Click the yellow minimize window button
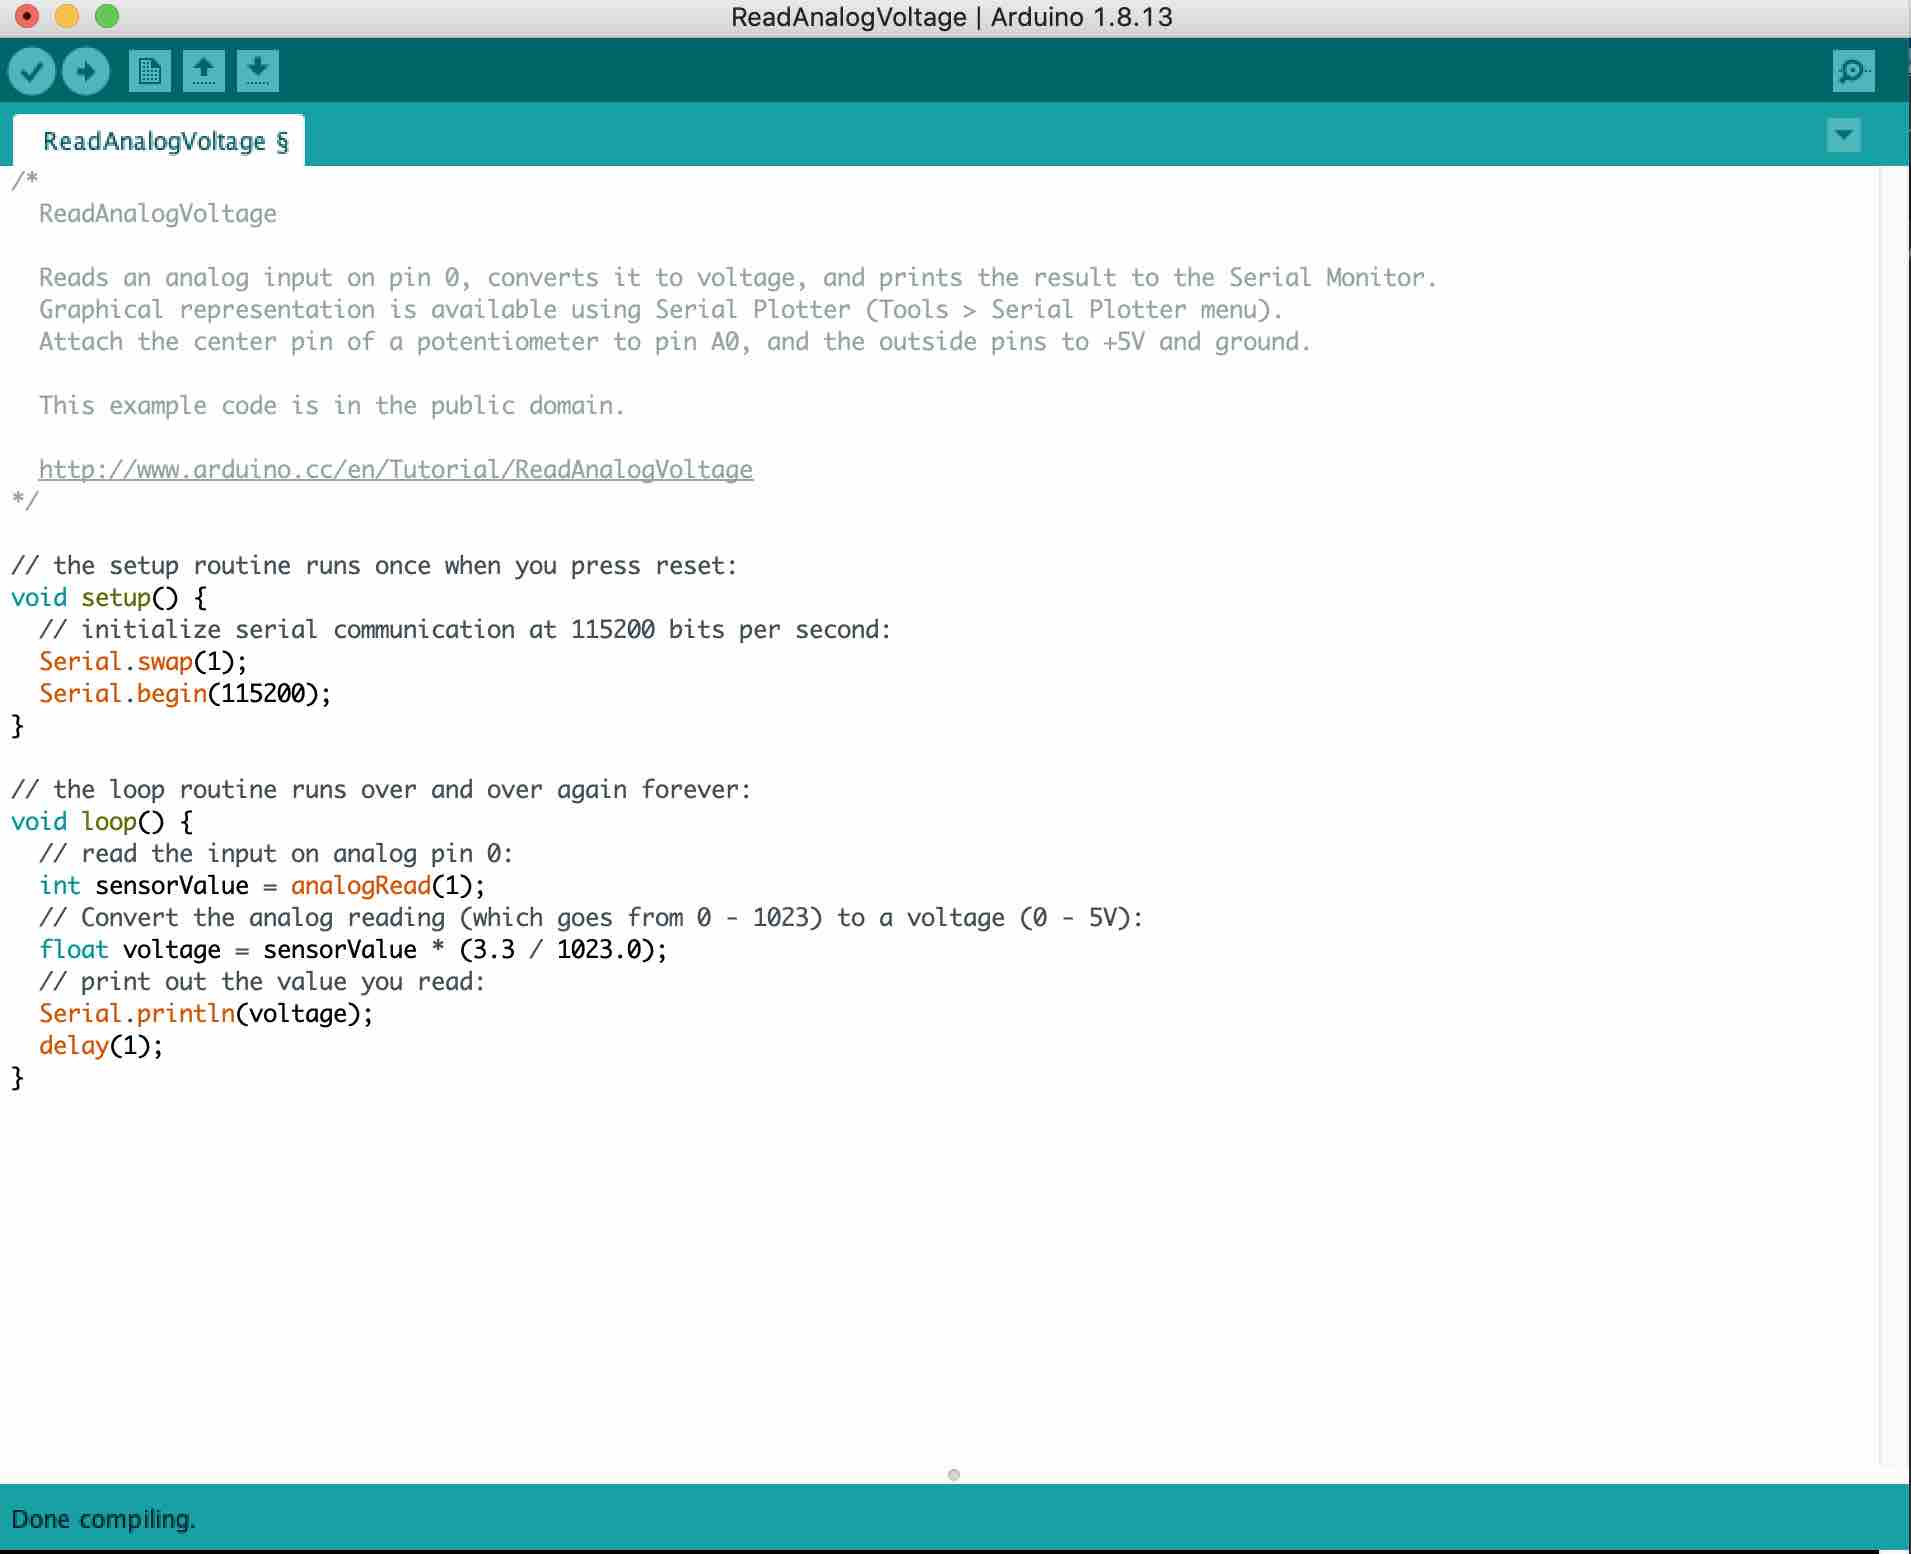The image size is (1911, 1554). tap(66, 16)
